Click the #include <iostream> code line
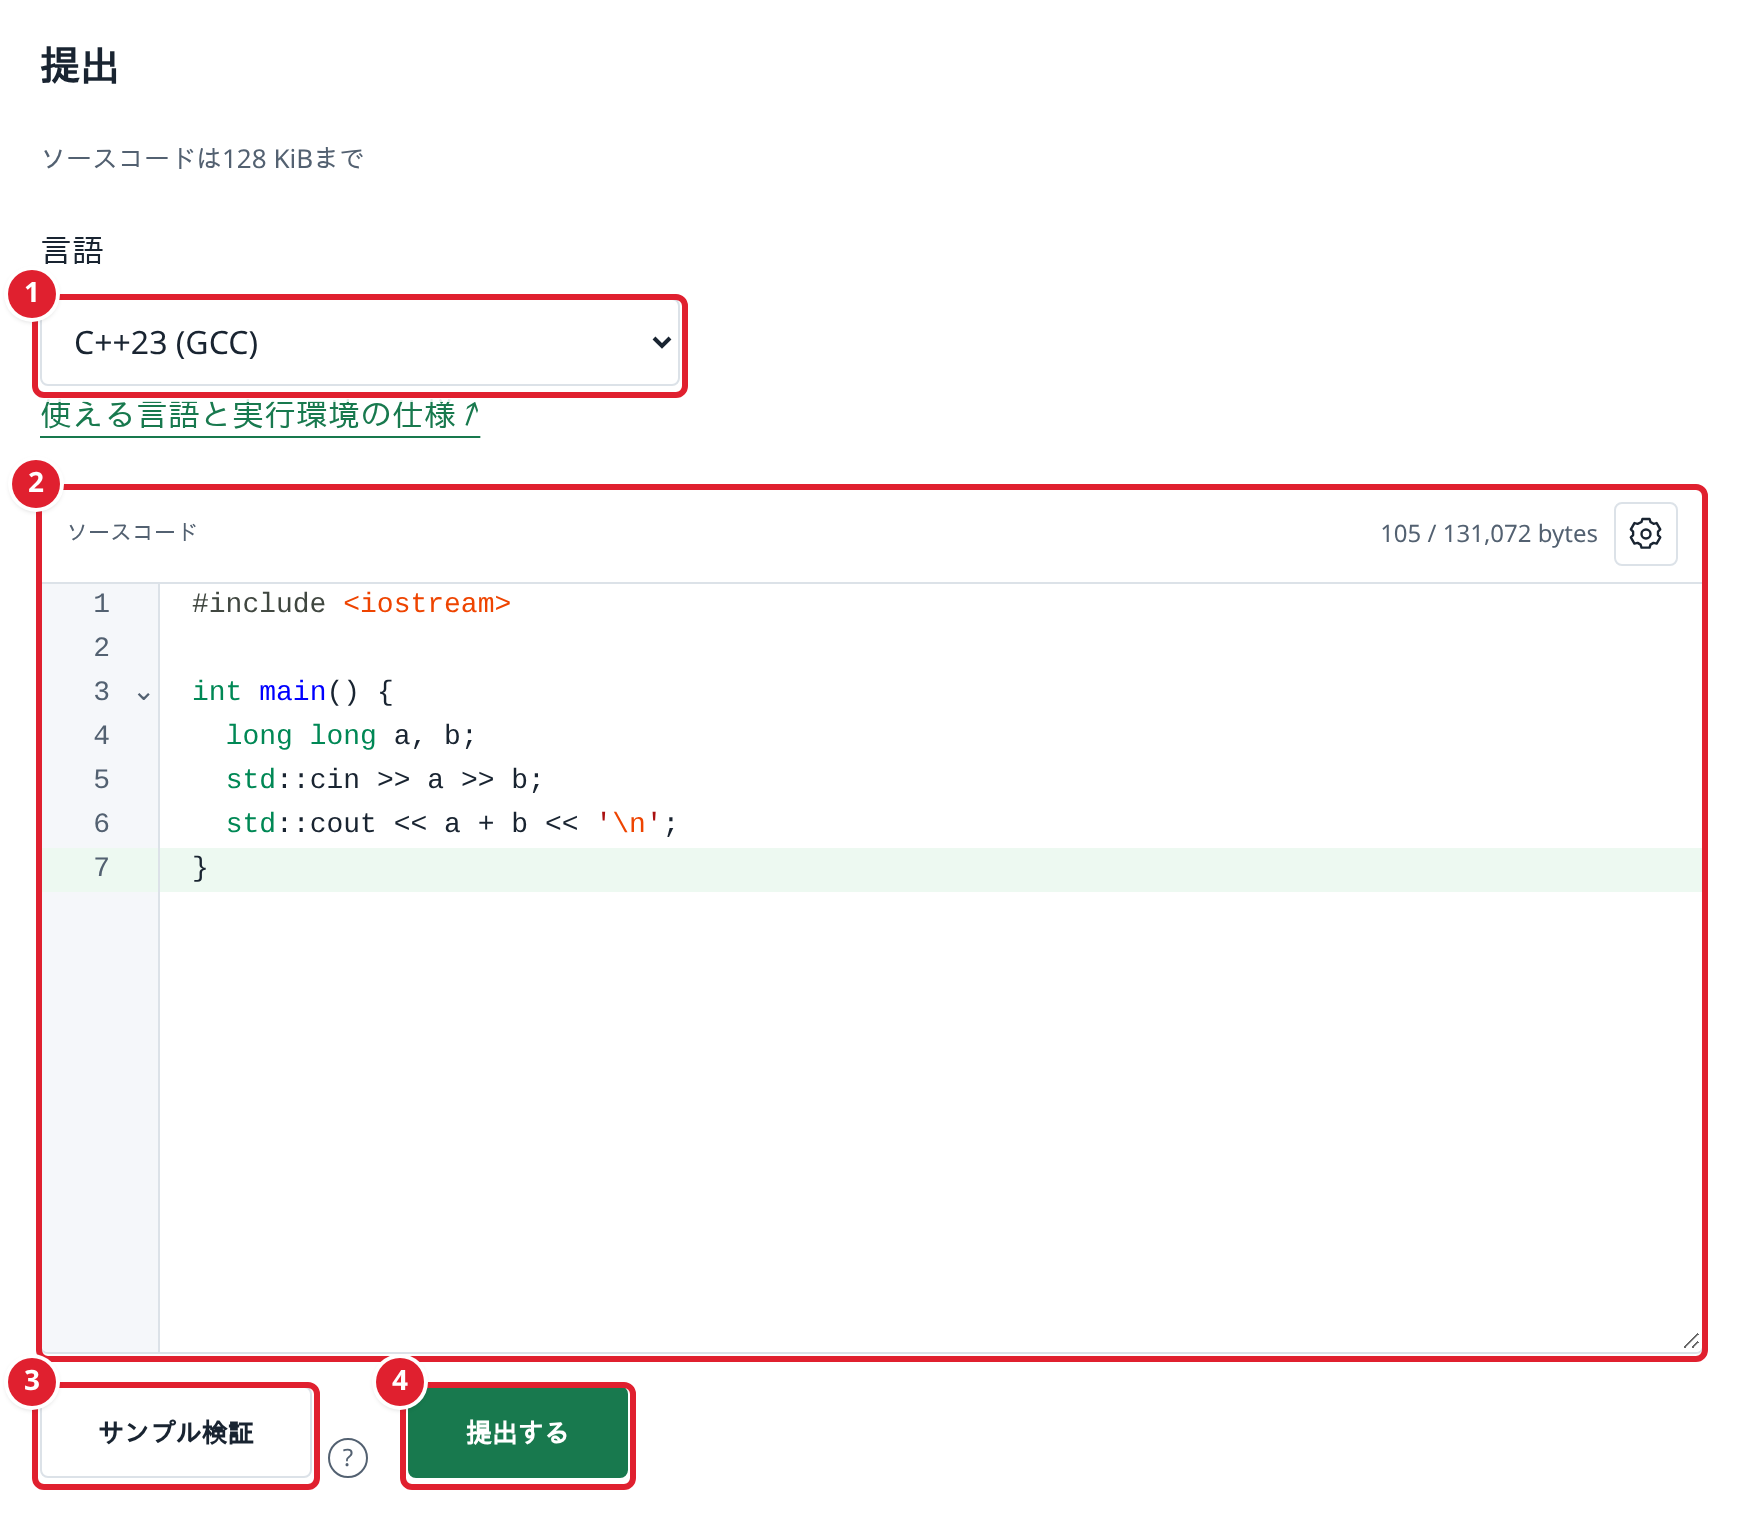Viewport: 1744px width, 1522px height. pos(351,604)
